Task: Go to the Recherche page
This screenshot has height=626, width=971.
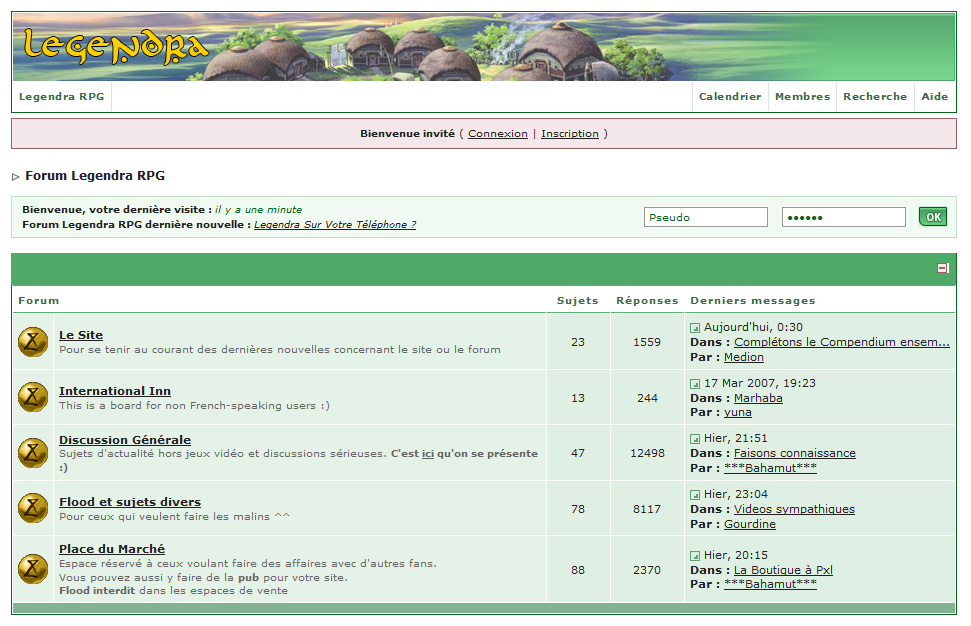Action: coord(875,97)
